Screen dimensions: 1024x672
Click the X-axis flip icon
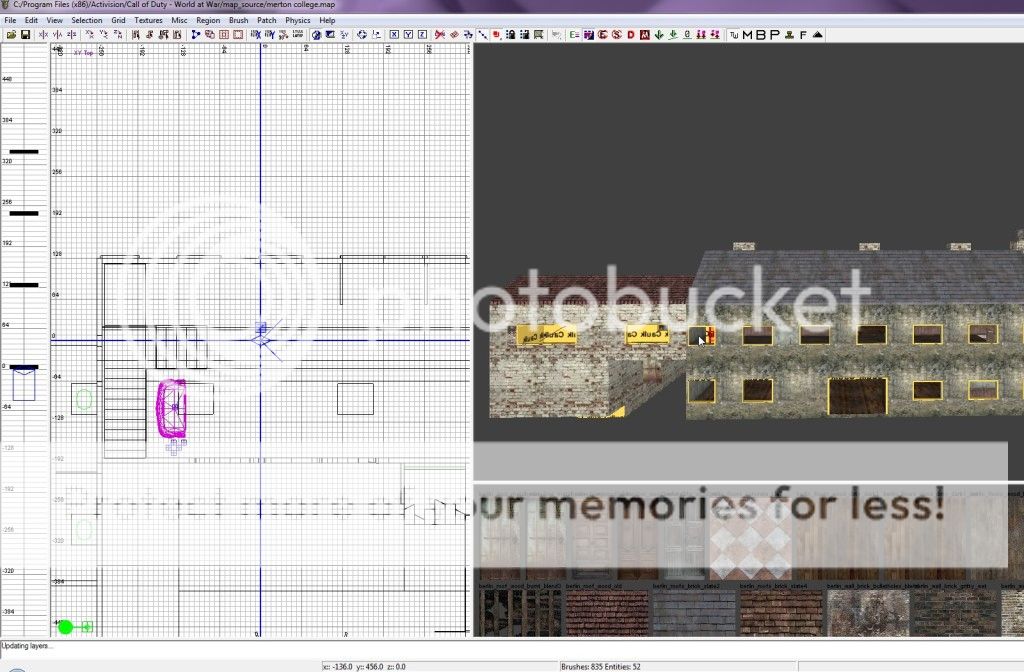pos(42,35)
